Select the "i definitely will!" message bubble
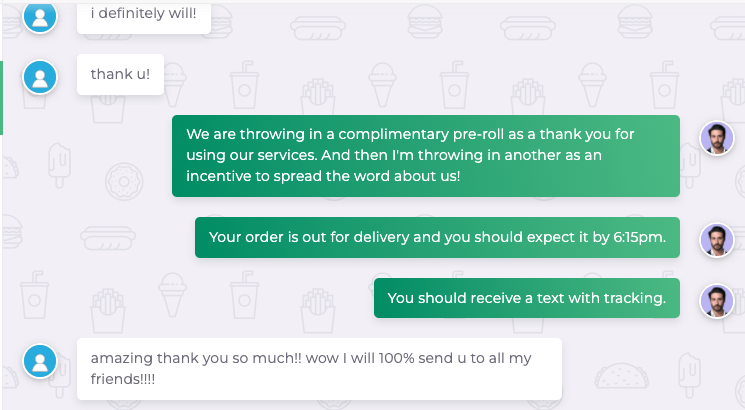745x410 pixels. pos(143,15)
